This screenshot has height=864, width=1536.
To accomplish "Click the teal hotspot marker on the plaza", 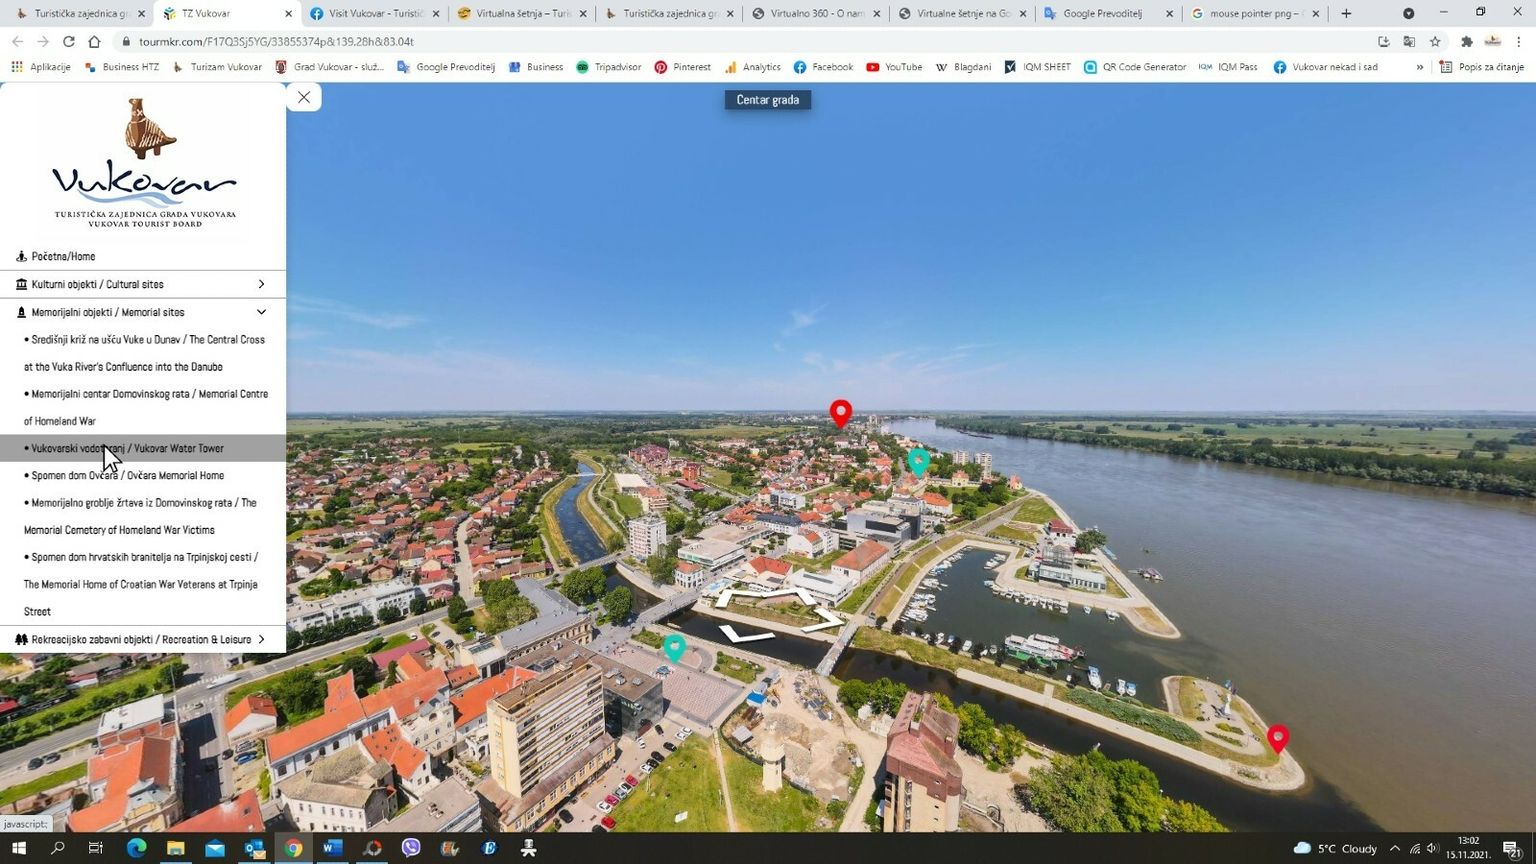I will (x=675, y=647).
